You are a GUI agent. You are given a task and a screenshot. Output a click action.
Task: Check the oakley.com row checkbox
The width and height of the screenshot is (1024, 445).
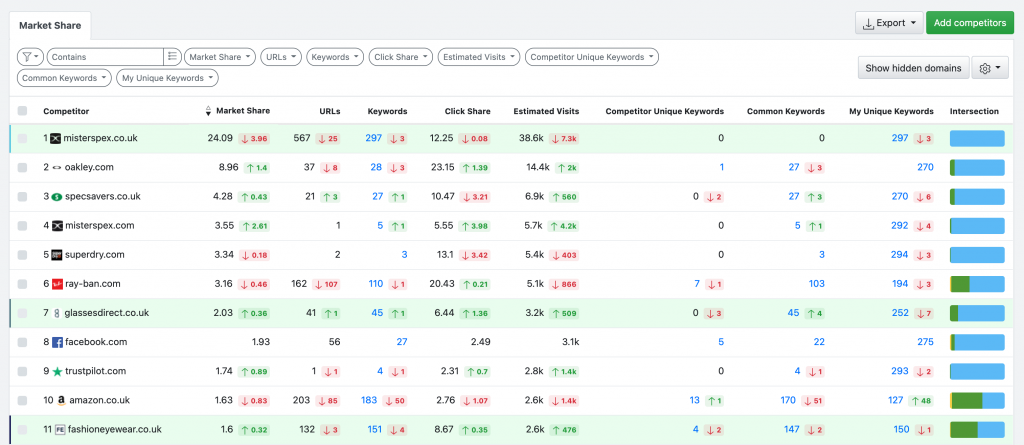23,167
